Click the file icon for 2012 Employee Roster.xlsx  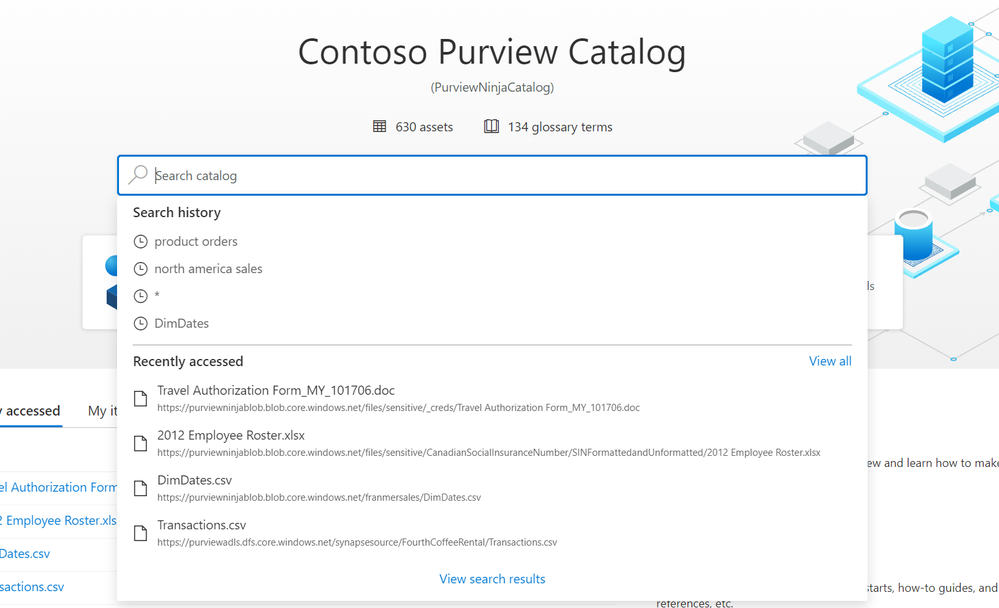coord(140,444)
